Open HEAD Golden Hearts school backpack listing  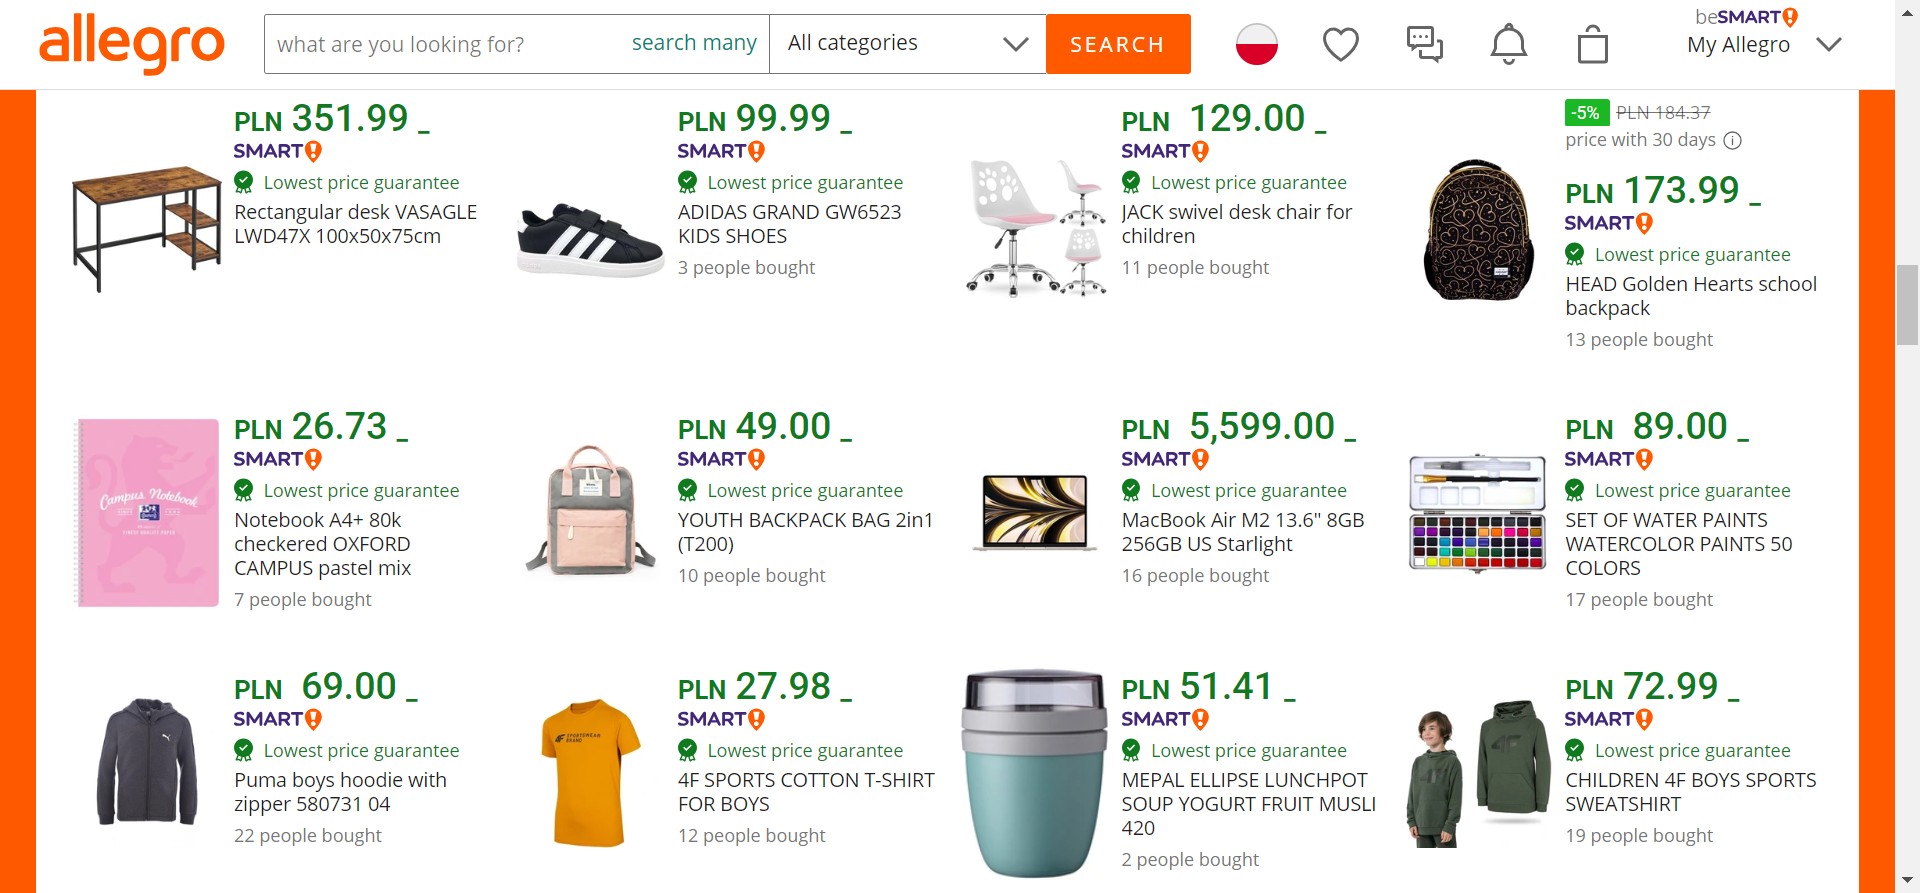click(1690, 296)
